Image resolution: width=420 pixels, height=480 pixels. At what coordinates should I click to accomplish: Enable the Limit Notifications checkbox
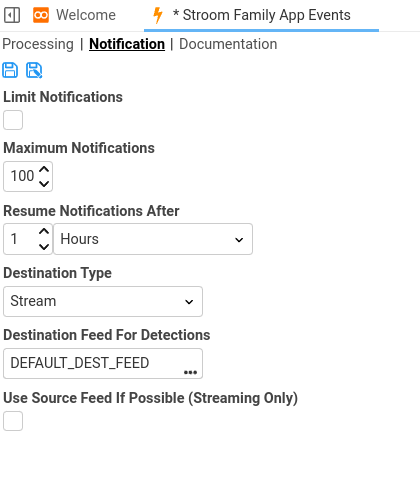click(x=13, y=120)
